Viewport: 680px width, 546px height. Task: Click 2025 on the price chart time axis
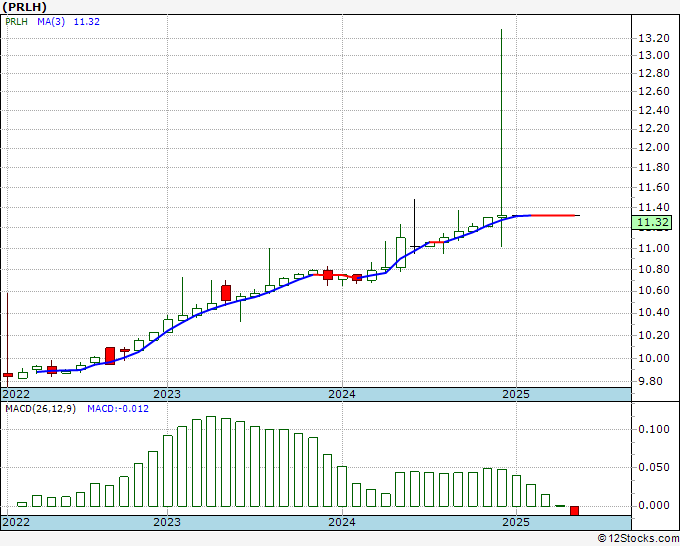pyautogui.click(x=516, y=394)
